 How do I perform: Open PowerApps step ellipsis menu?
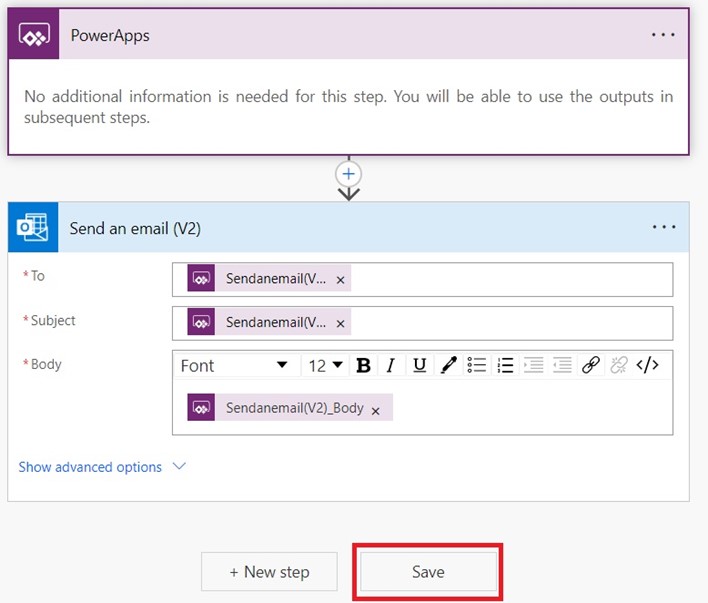pos(663,34)
